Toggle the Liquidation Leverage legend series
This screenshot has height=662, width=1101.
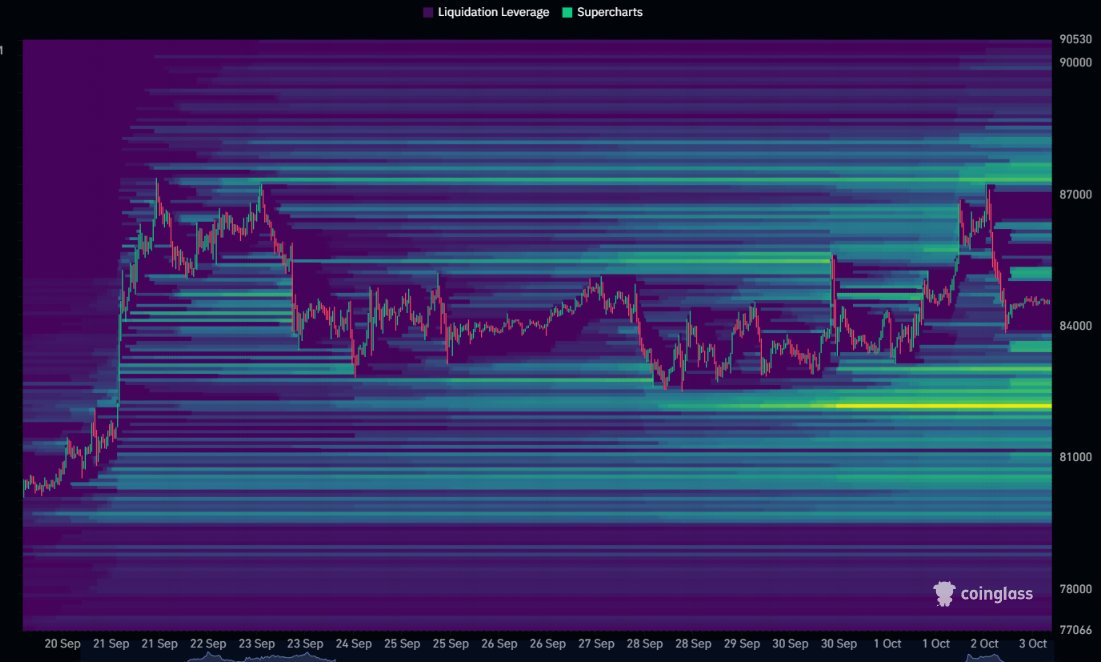coord(486,12)
